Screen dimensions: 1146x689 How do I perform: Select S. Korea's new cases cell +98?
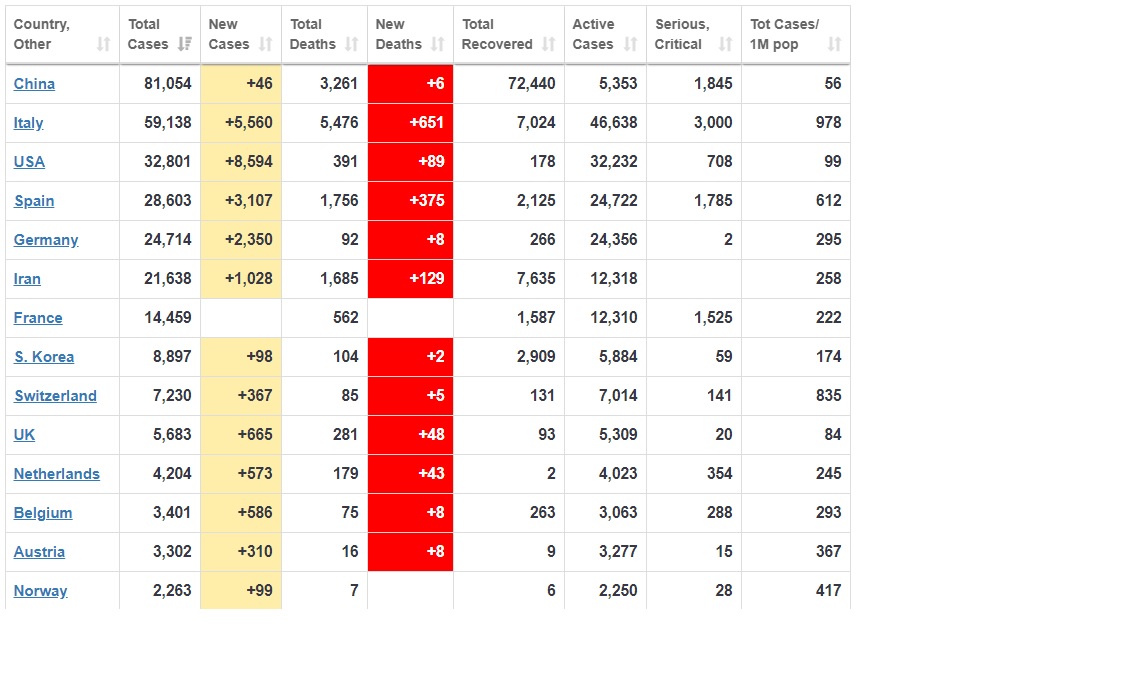(x=241, y=357)
